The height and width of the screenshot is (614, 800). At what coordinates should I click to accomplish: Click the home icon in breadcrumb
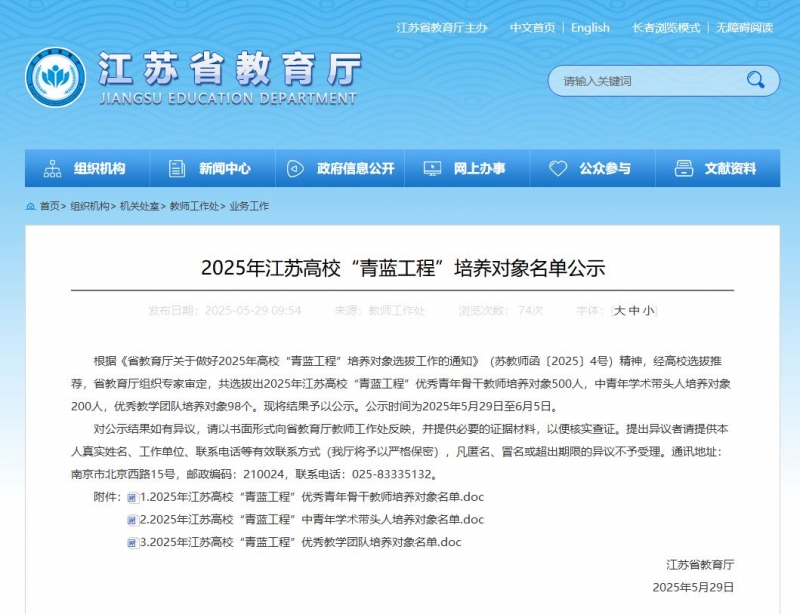tap(31, 206)
